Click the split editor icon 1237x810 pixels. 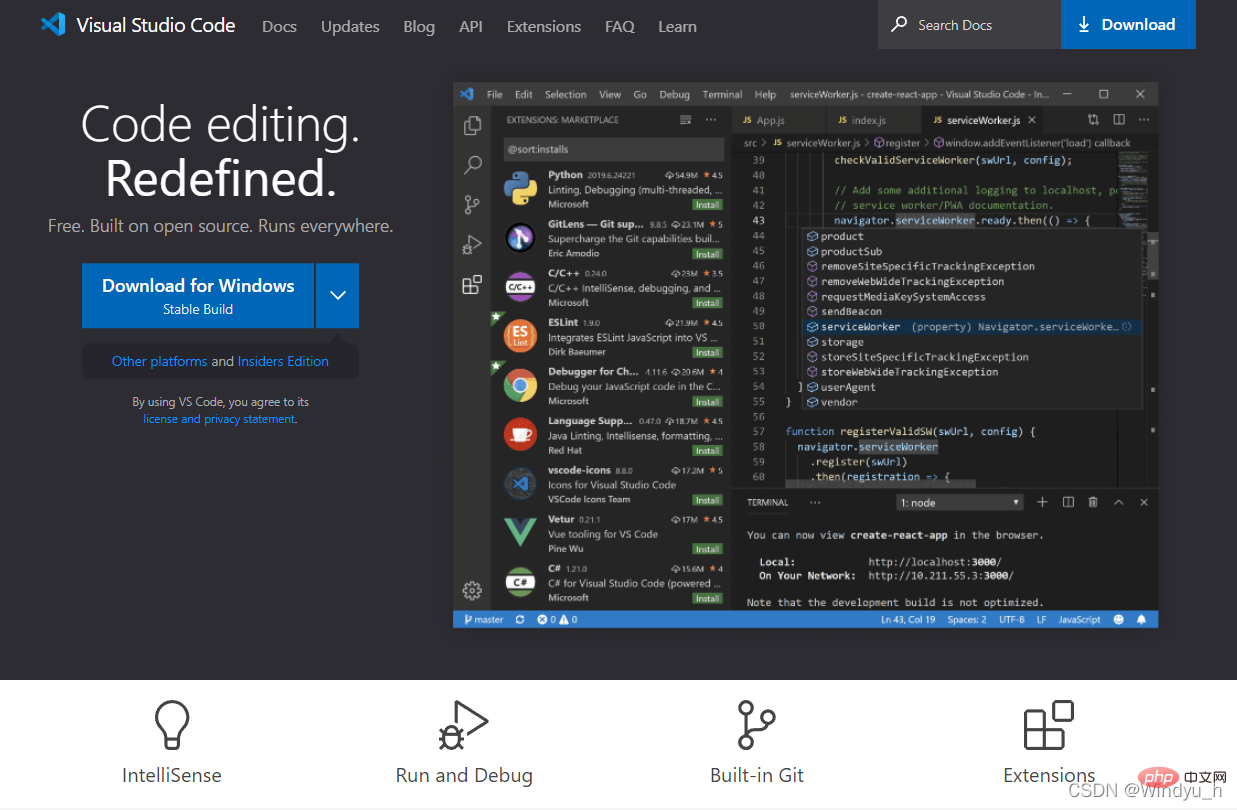[1118, 120]
